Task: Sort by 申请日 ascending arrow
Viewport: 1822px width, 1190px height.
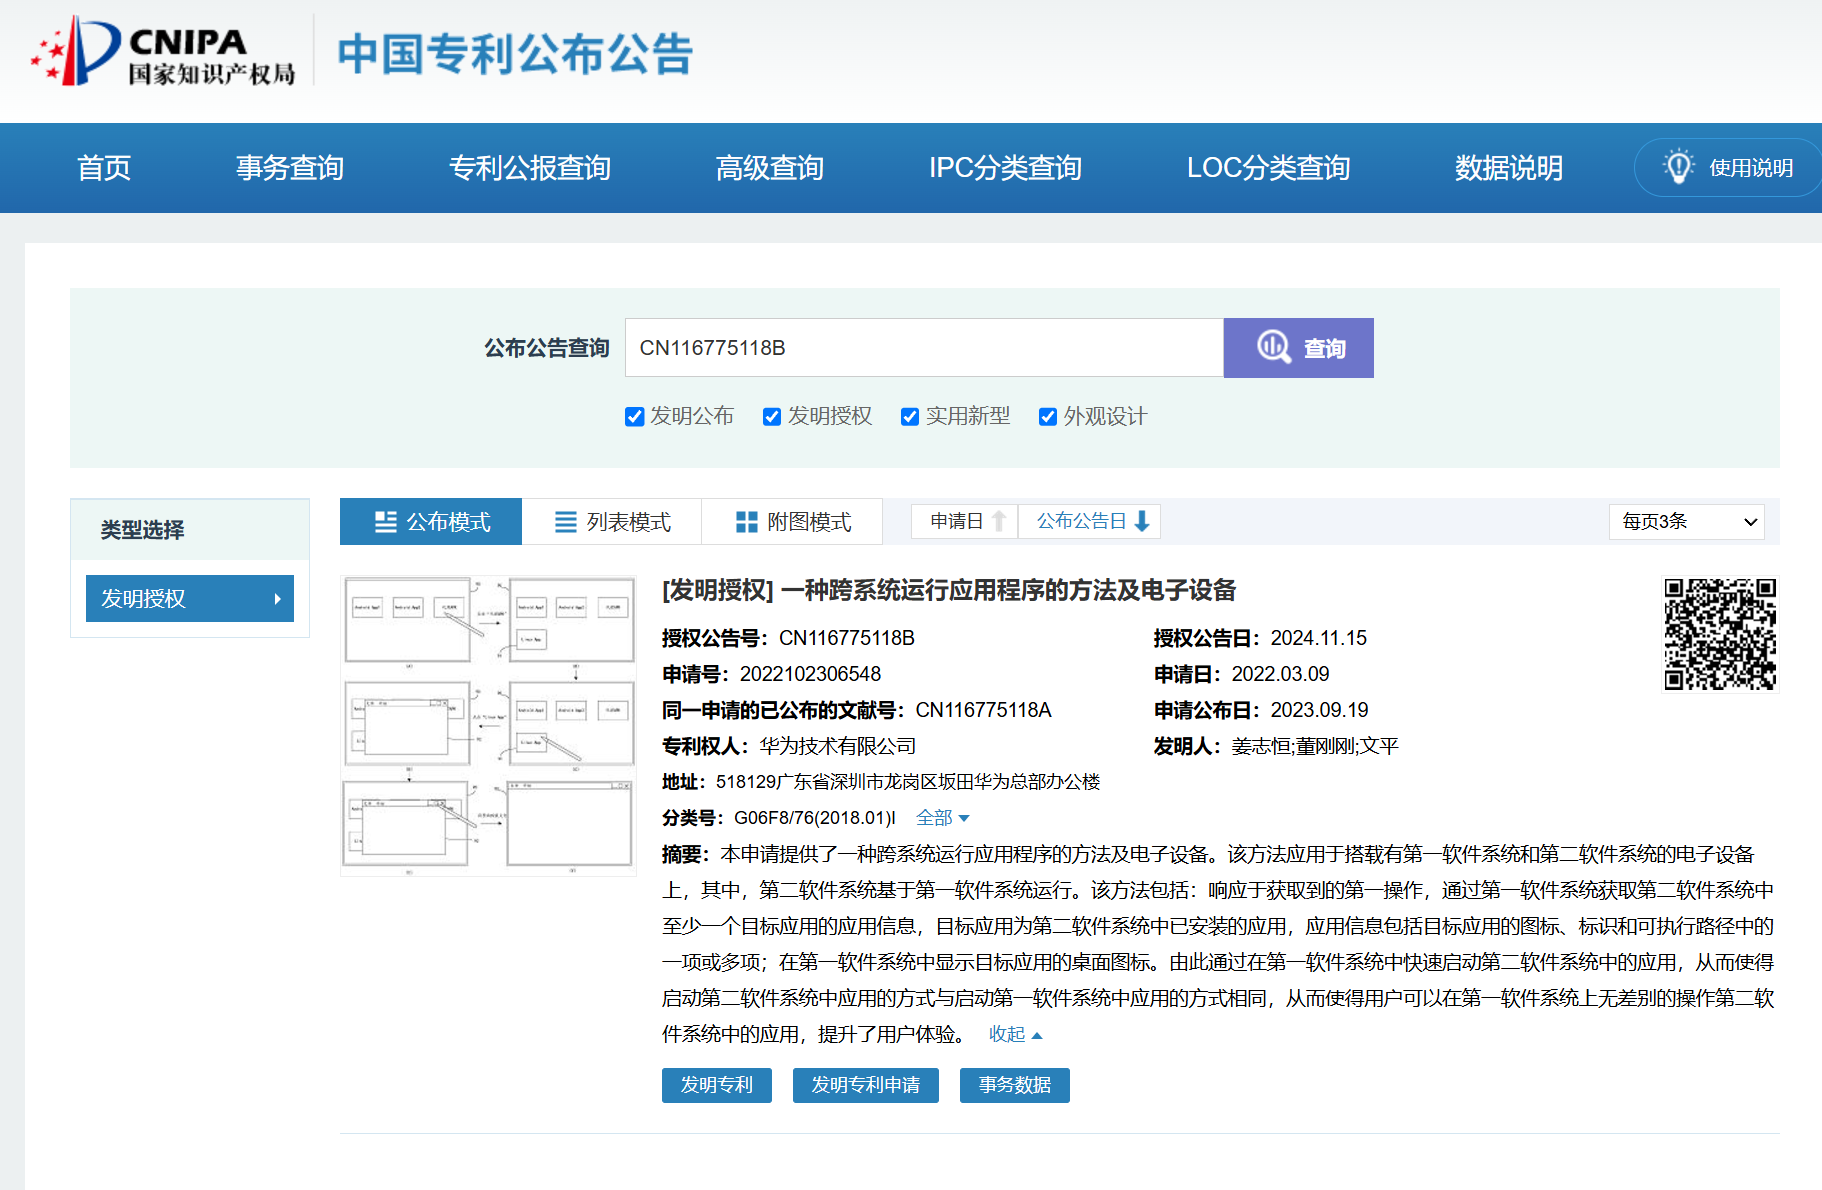Action: 999,521
